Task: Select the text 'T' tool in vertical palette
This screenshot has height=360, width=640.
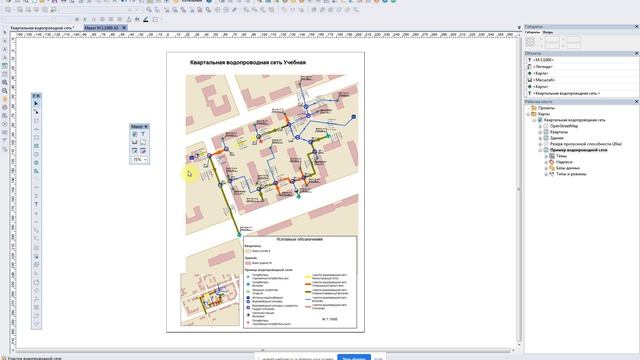Action: point(36,204)
